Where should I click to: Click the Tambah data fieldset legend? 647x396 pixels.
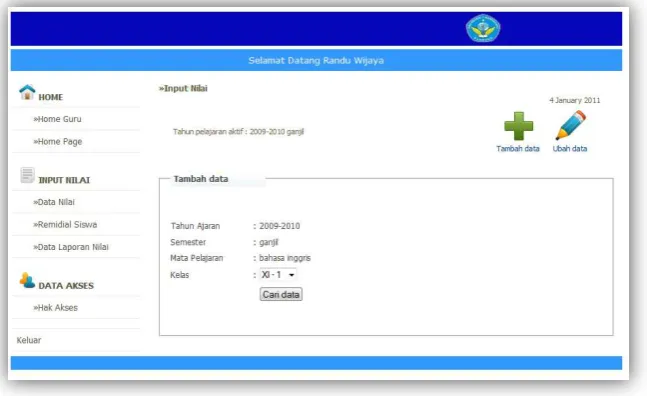[201, 179]
